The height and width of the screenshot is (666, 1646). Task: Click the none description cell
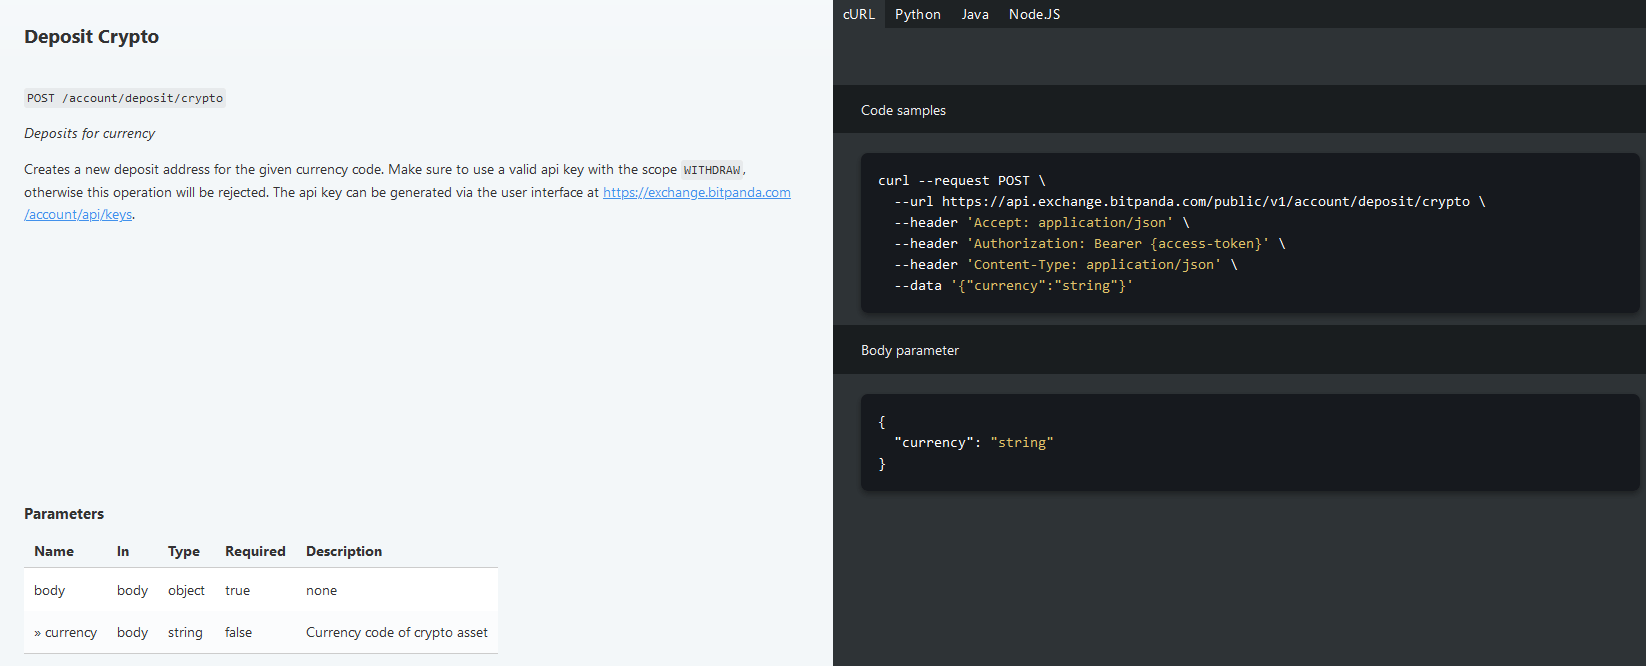click(321, 590)
